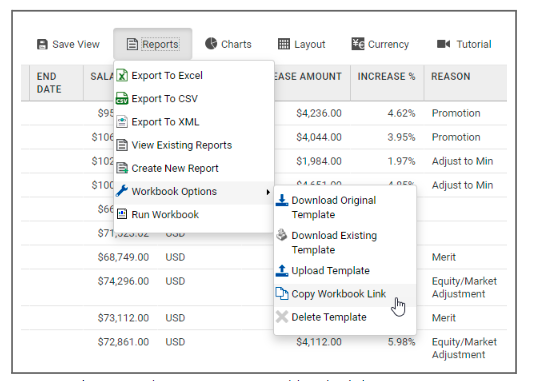This screenshot has height=381, width=536.
Task: Click the 5.98% increase cell
Action: pyautogui.click(x=401, y=342)
